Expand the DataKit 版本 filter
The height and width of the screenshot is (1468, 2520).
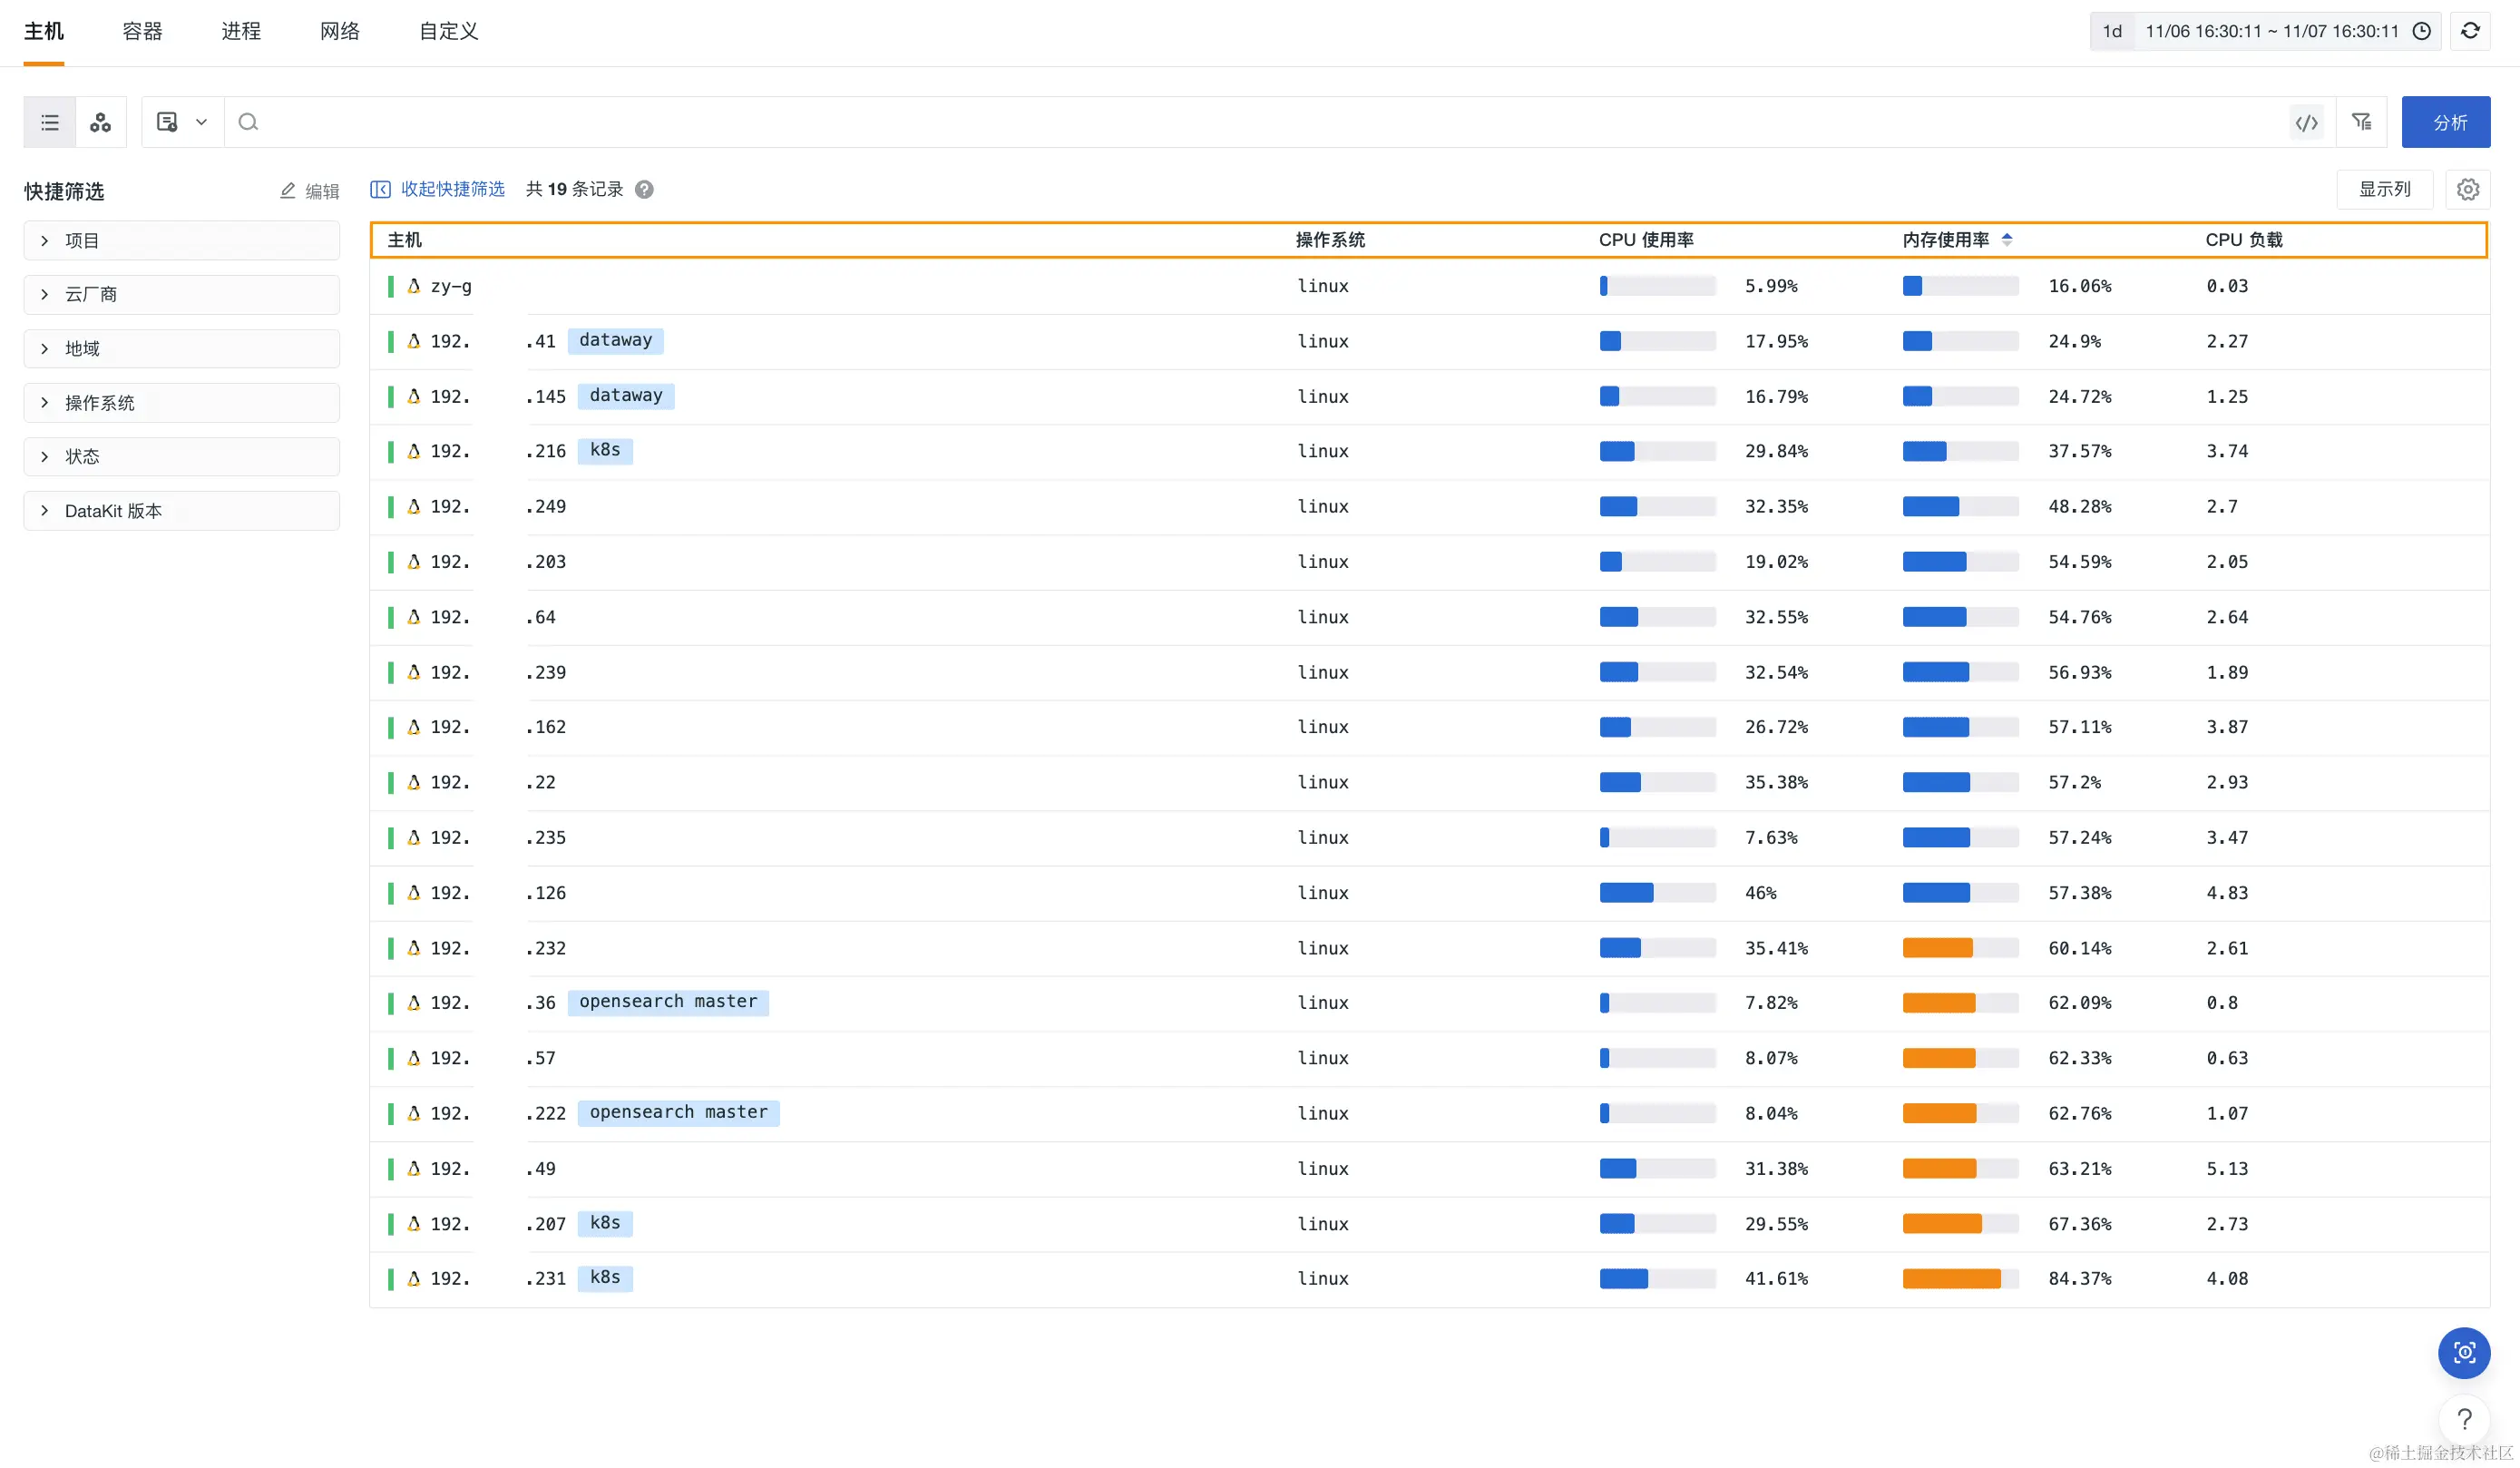coord(181,511)
